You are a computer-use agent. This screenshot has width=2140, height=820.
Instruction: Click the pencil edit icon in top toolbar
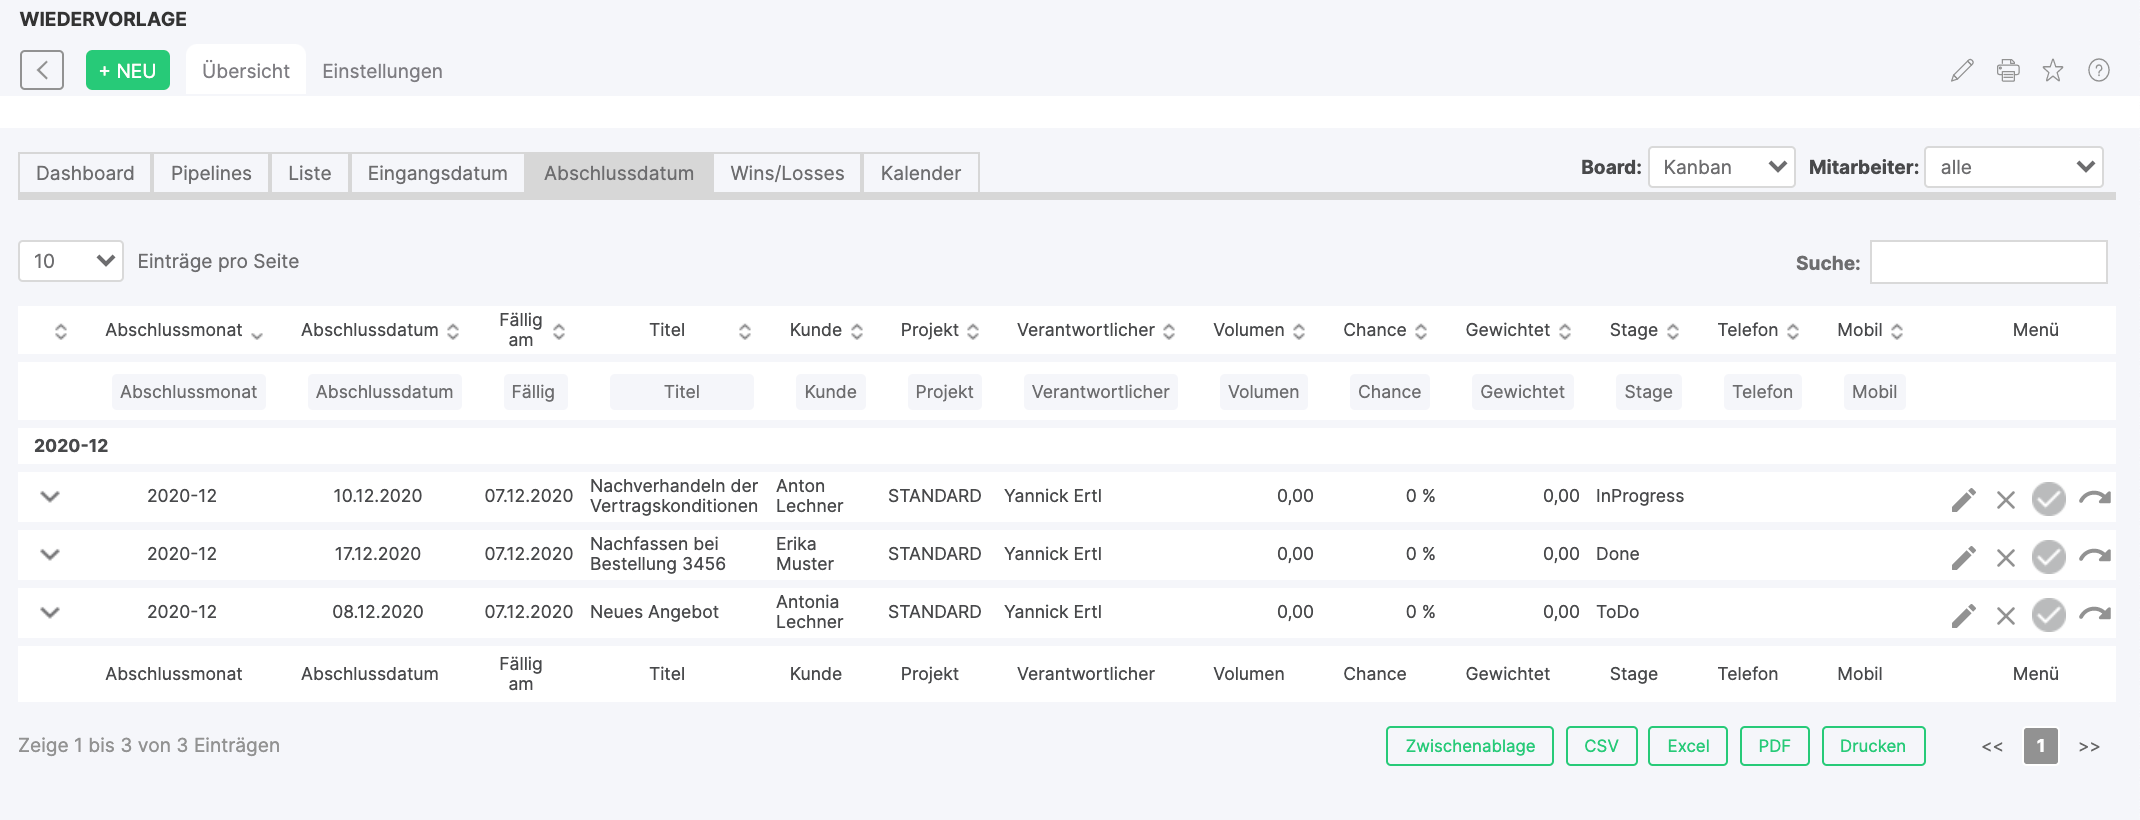click(1962, 71)
